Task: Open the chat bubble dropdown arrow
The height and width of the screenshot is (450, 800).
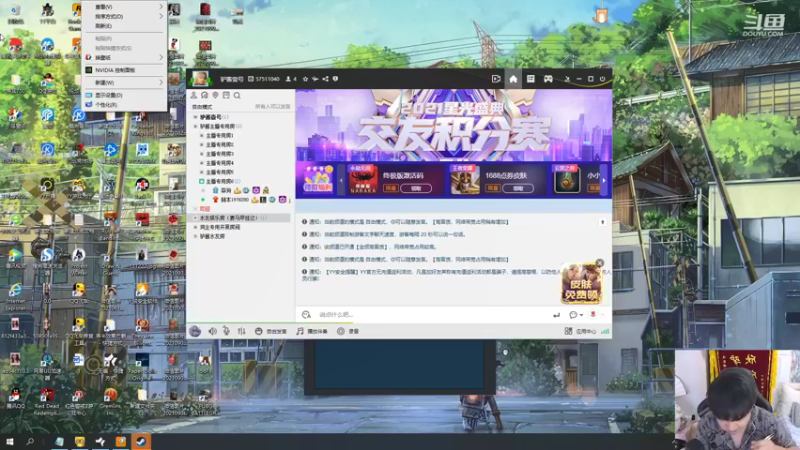Action: [x=581, y=315]
